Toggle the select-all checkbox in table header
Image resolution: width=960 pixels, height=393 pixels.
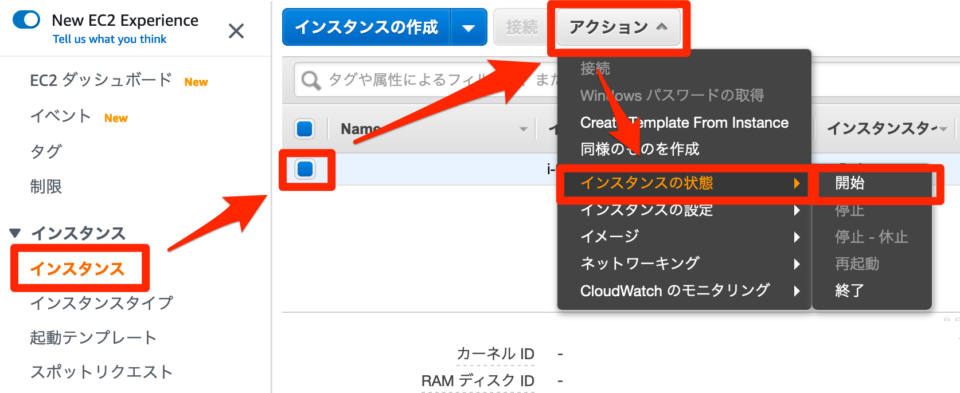304,129
